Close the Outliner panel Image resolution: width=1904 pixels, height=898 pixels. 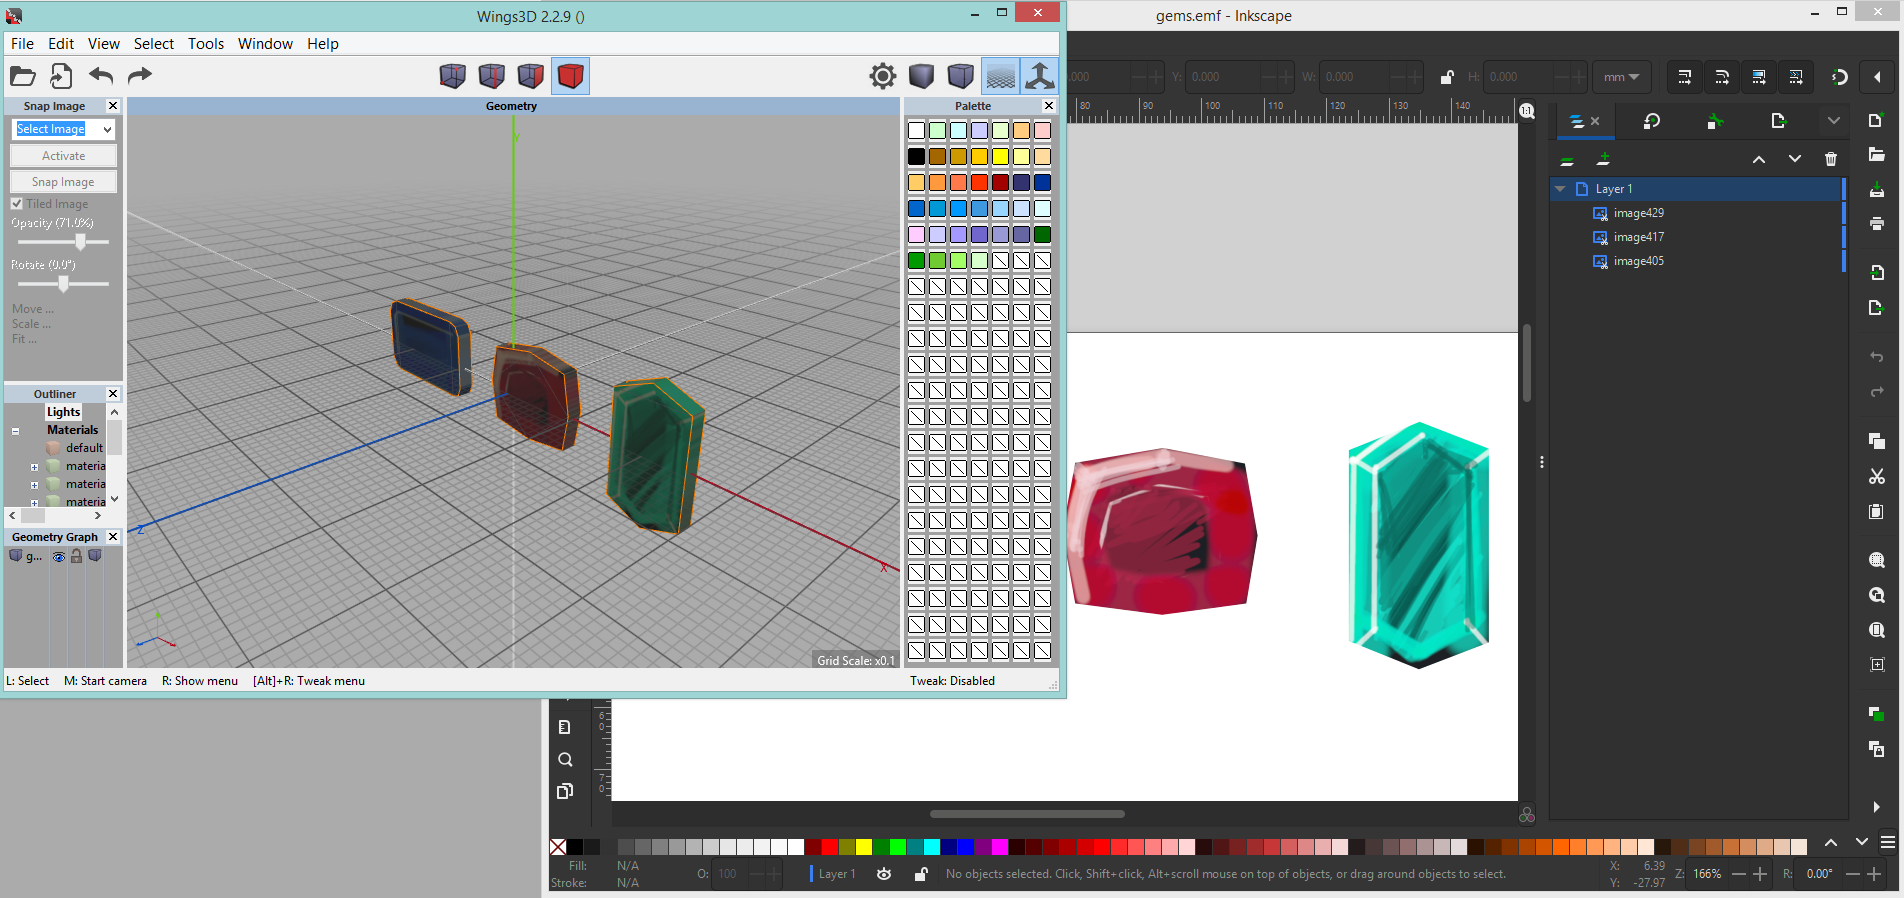[113, 394]
